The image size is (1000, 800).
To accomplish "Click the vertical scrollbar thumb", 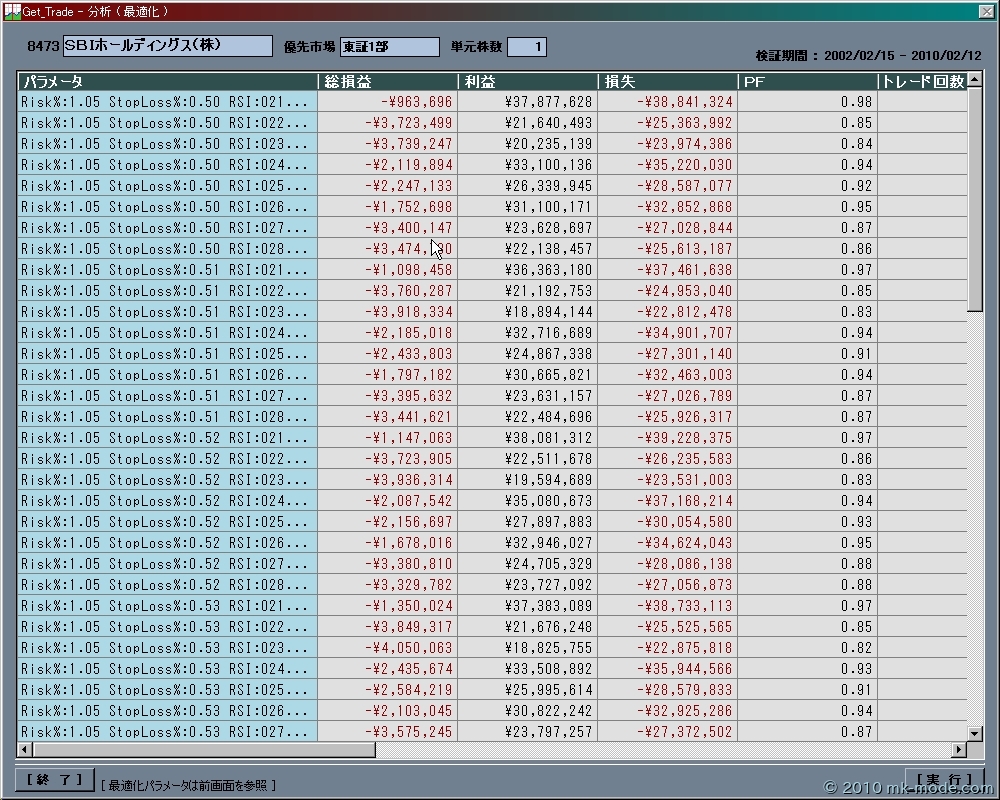I will pyautogui.click(x=975, y=200).
